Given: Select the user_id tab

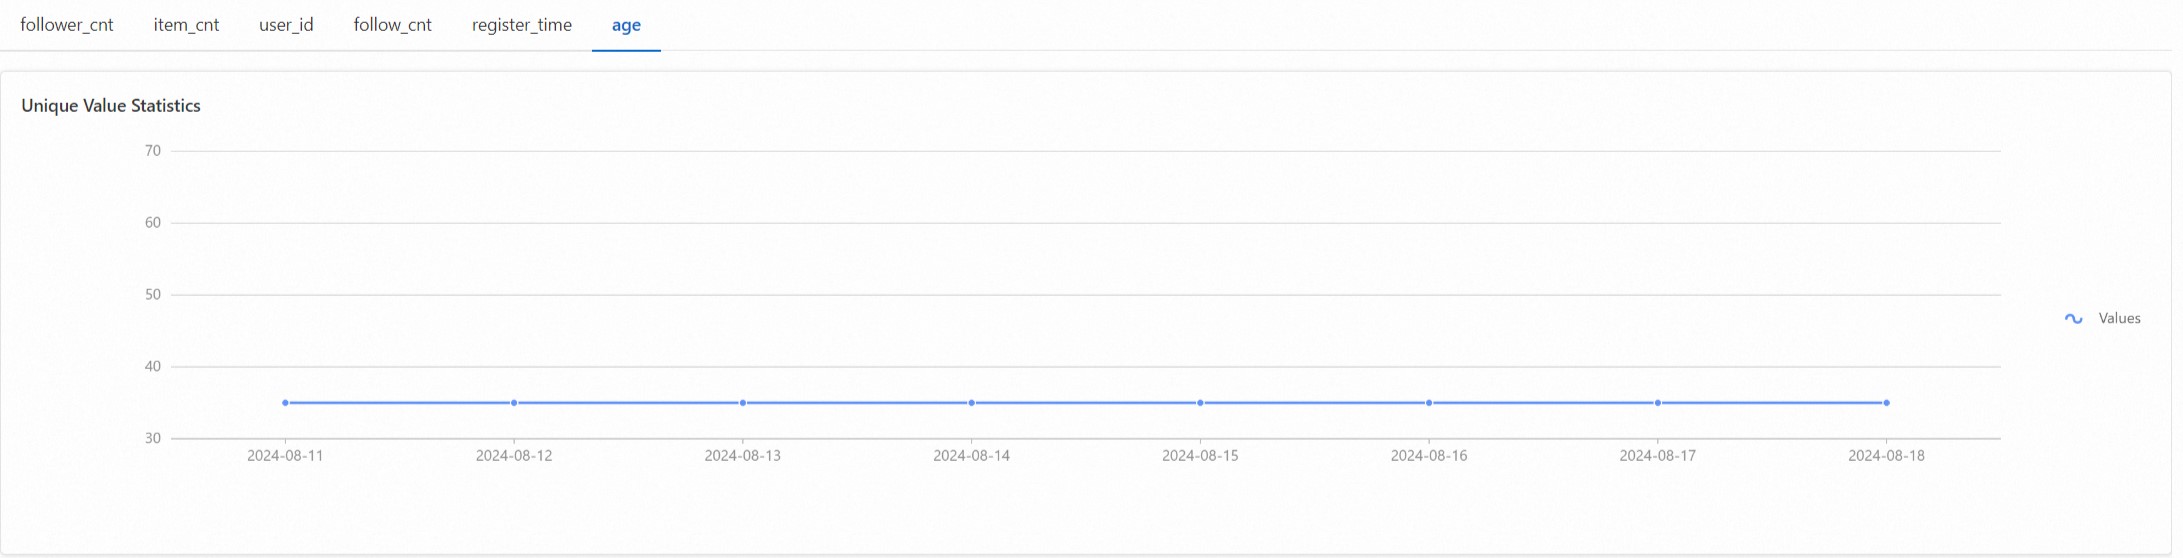Looking at the screenshot, I should [286, 25].
